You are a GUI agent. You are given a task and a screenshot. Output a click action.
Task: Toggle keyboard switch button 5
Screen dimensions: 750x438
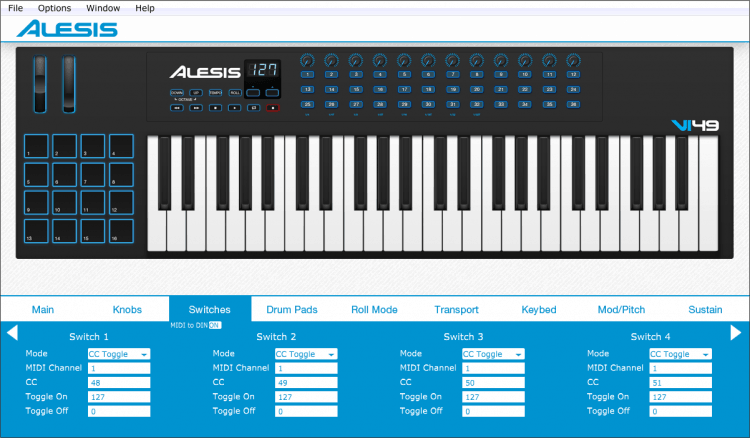point(404,75)
